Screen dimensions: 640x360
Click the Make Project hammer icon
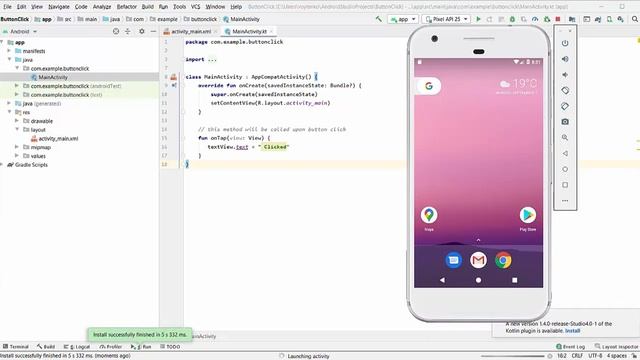379,19
